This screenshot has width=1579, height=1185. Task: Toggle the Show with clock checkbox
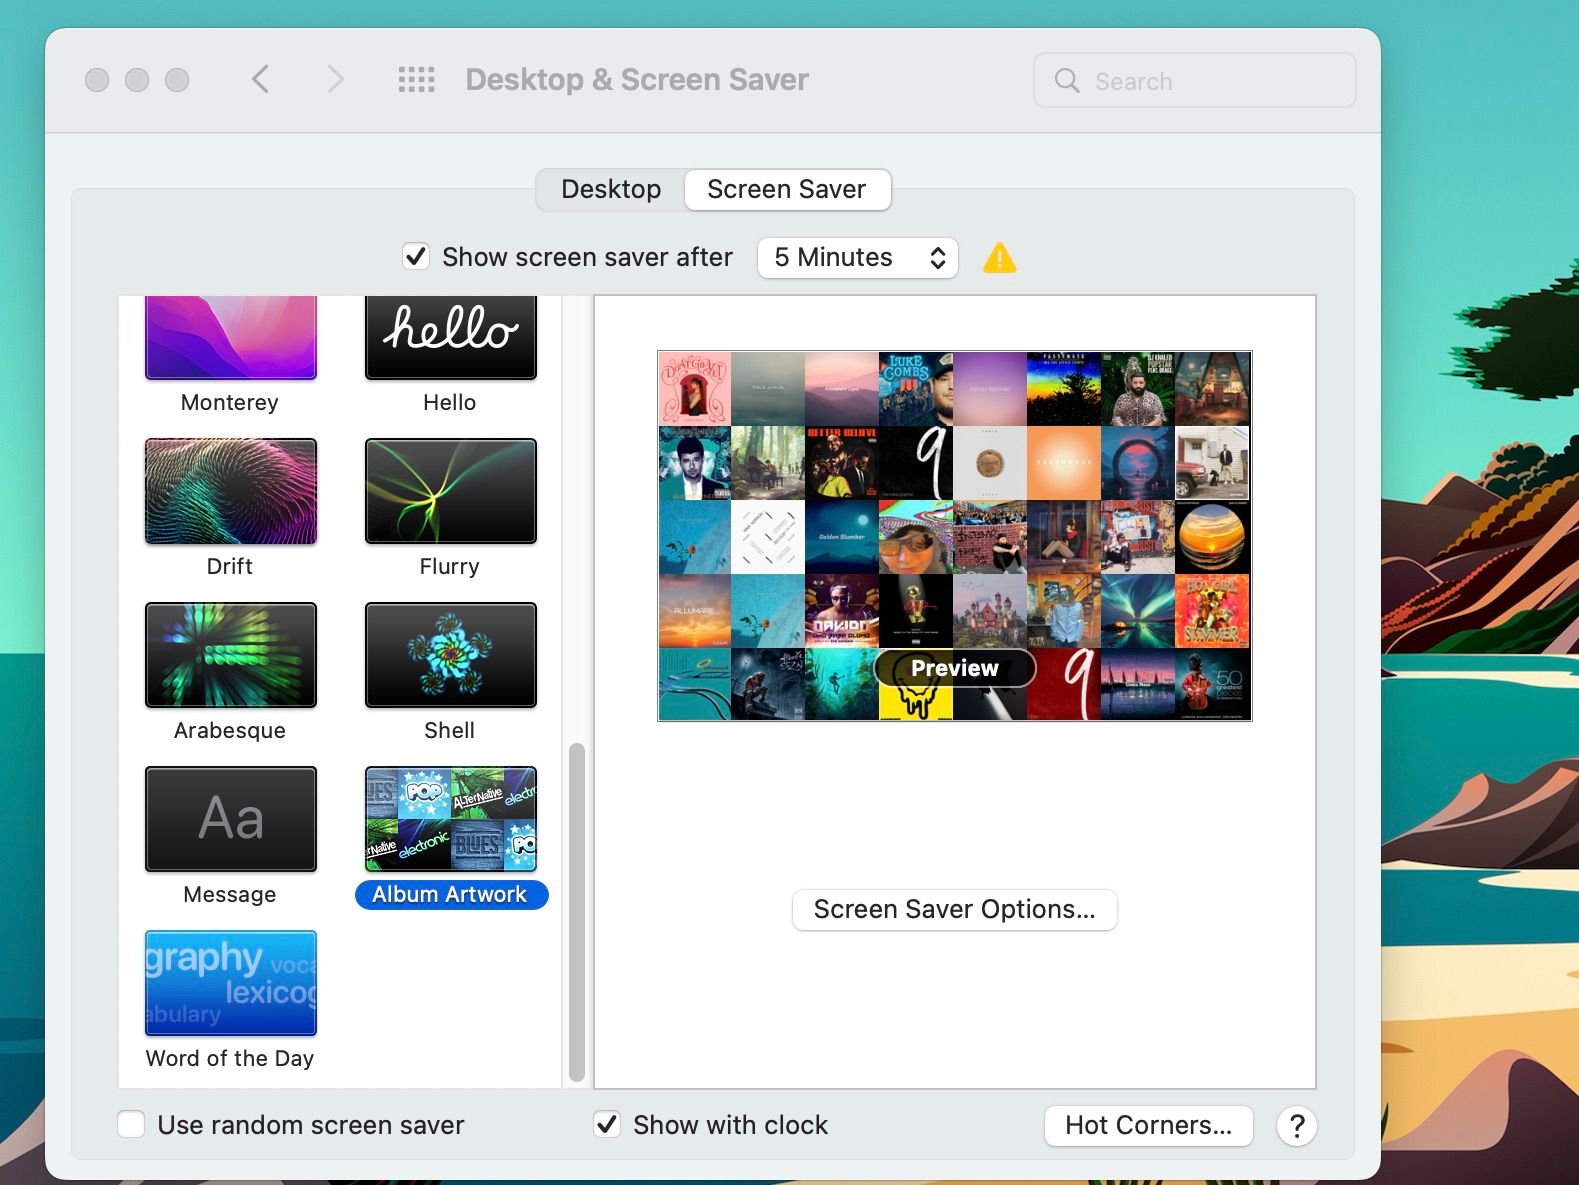[607, 1125]
